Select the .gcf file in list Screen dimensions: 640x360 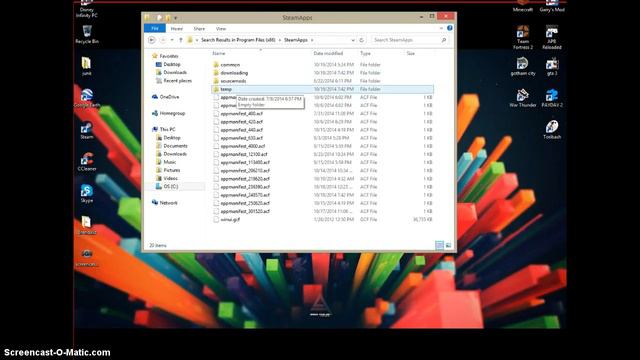[230, 220]
